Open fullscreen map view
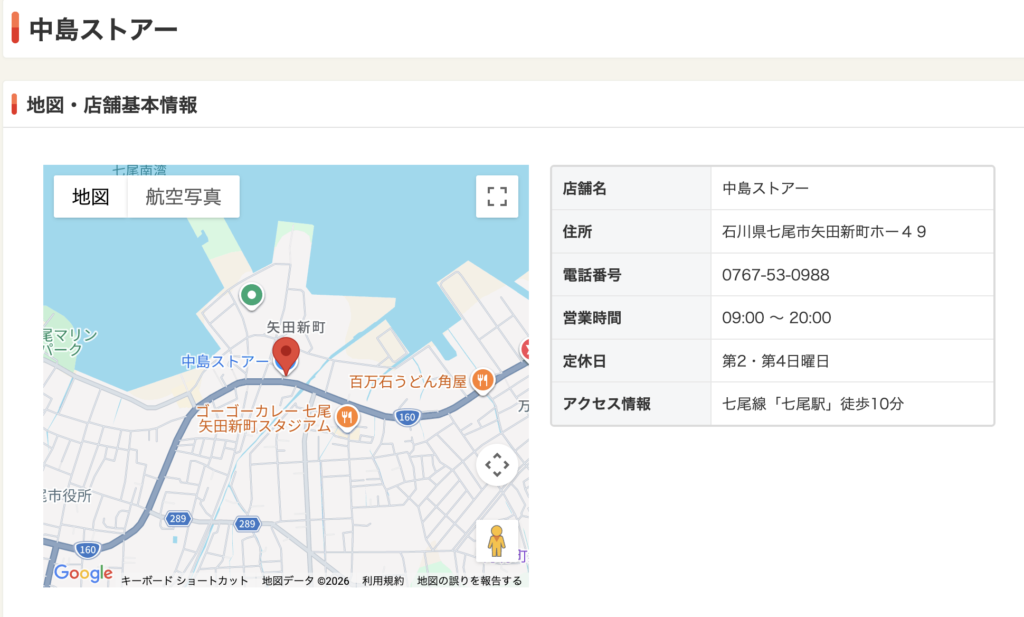This screenshot has height=617, width=1024. [497, 196]
